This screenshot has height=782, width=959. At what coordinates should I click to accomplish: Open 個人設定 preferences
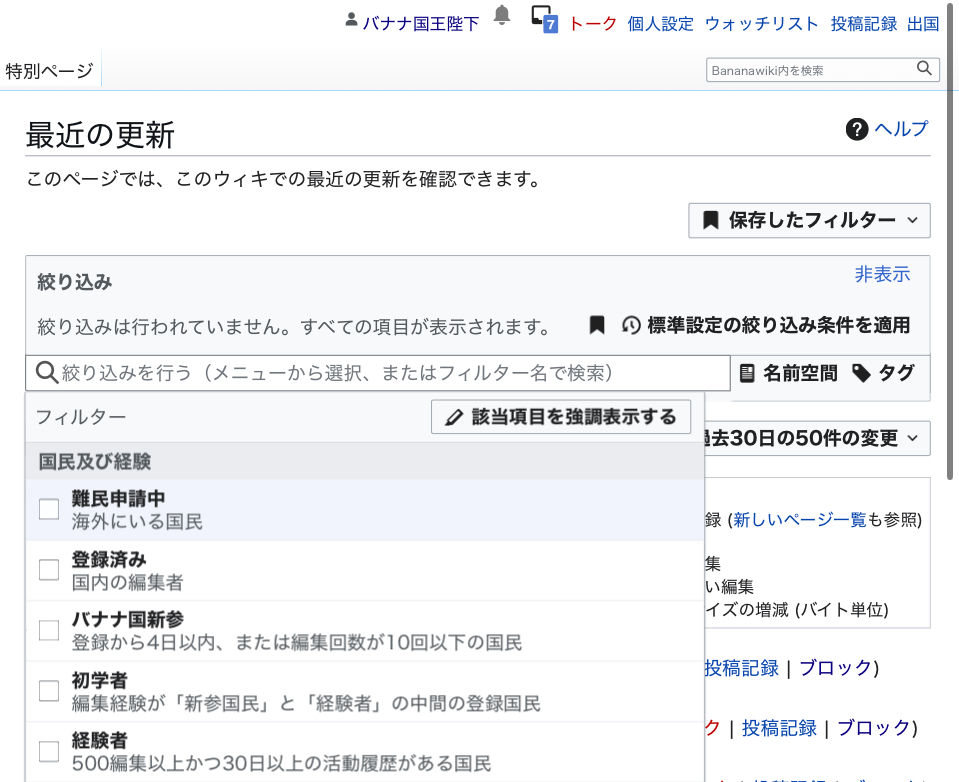point(661,24)
